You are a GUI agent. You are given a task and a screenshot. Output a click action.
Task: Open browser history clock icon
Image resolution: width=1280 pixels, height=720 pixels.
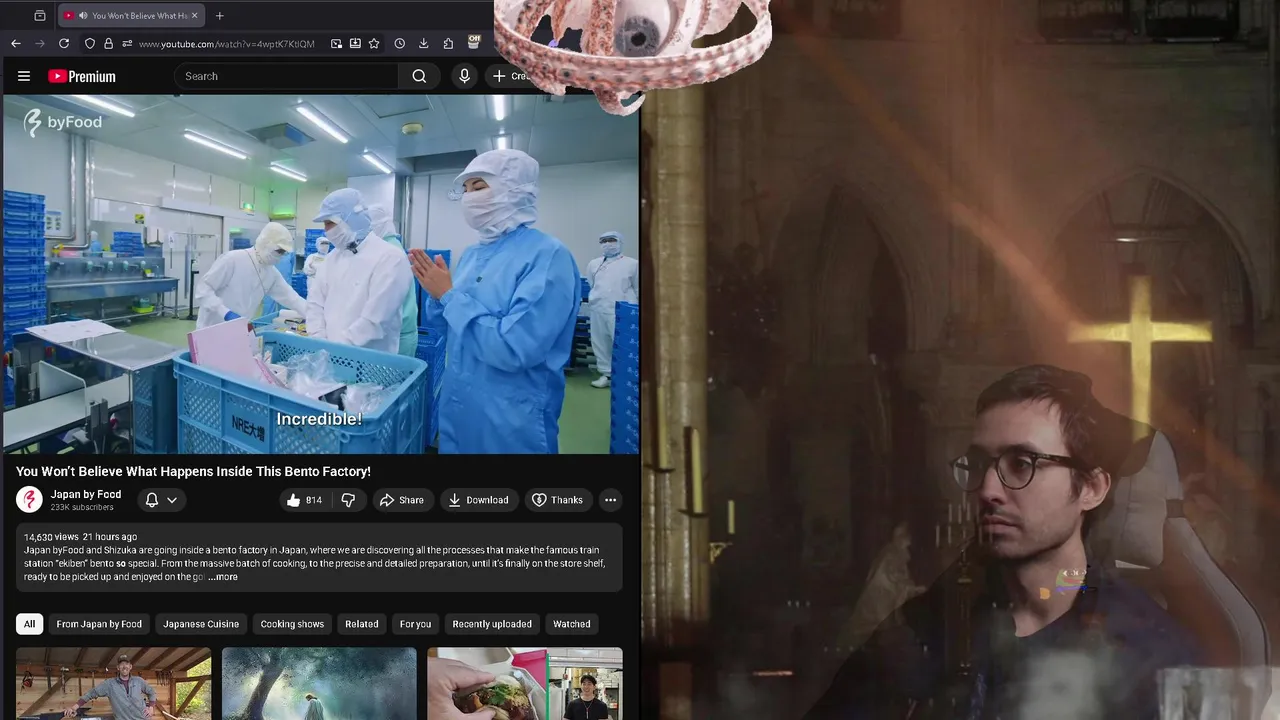pos(399,44)
